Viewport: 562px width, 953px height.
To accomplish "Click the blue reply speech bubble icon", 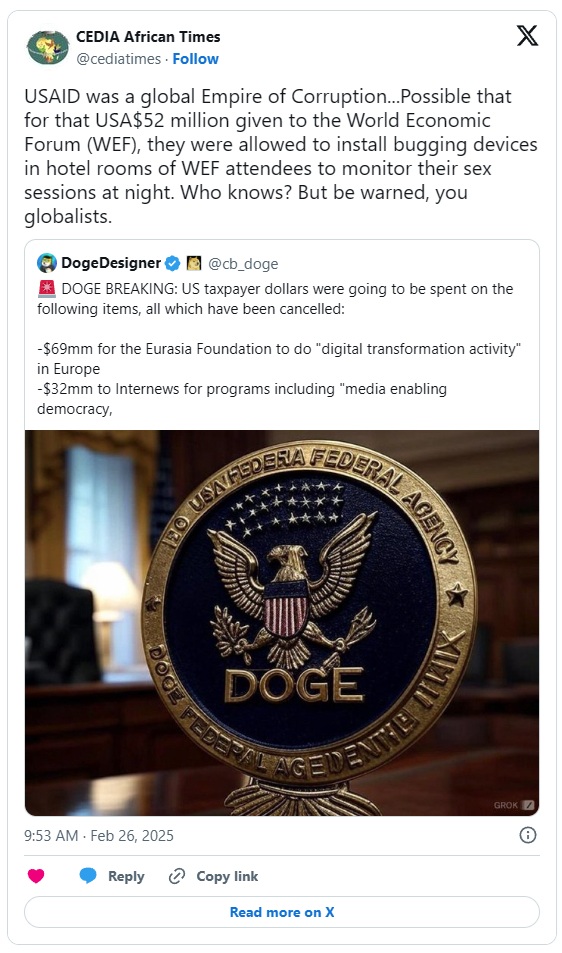I will click(88, 876).
